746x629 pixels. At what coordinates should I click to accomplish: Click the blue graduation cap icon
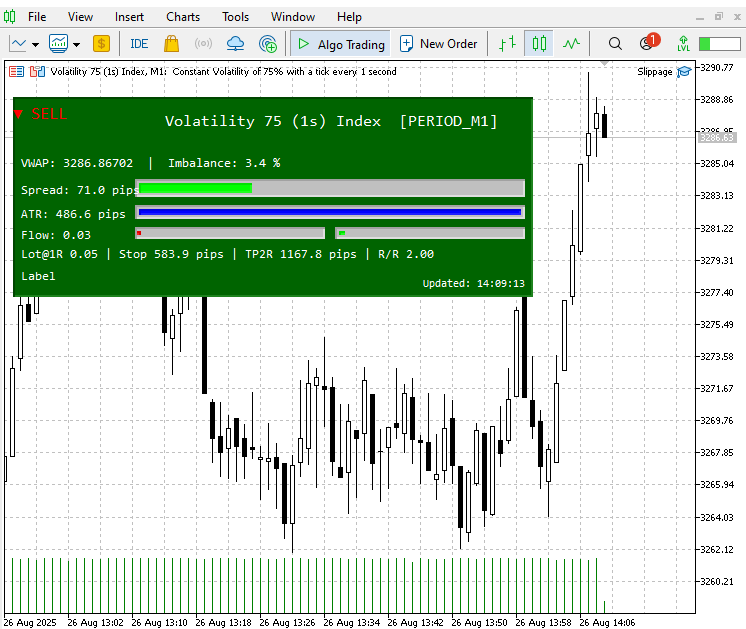pyautogui.click(x=684, y=71)
